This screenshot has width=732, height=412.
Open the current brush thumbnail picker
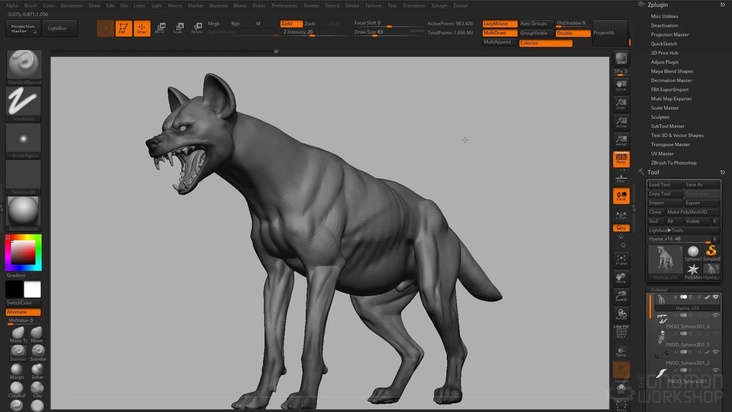pos(24,65)
